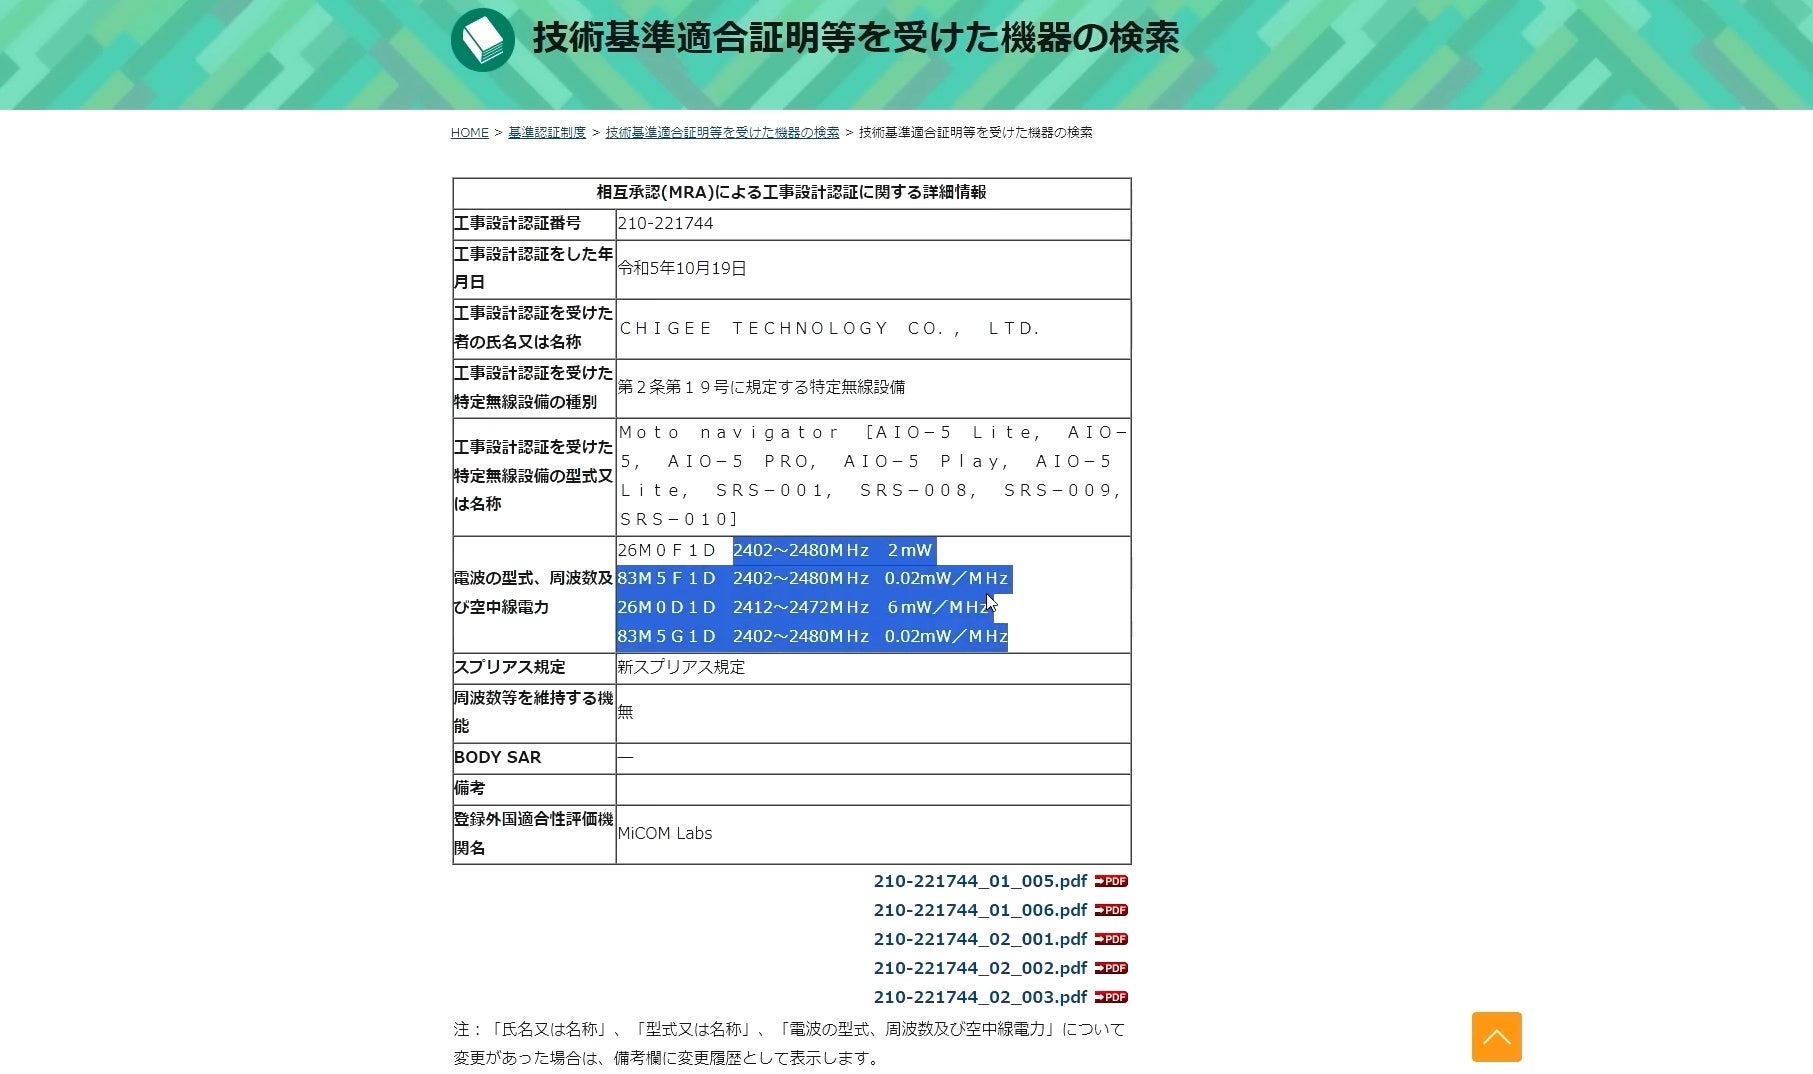1813x1074 pixels.
Task: Open the HOME breadcrumb link
Action: pos(469,132)
